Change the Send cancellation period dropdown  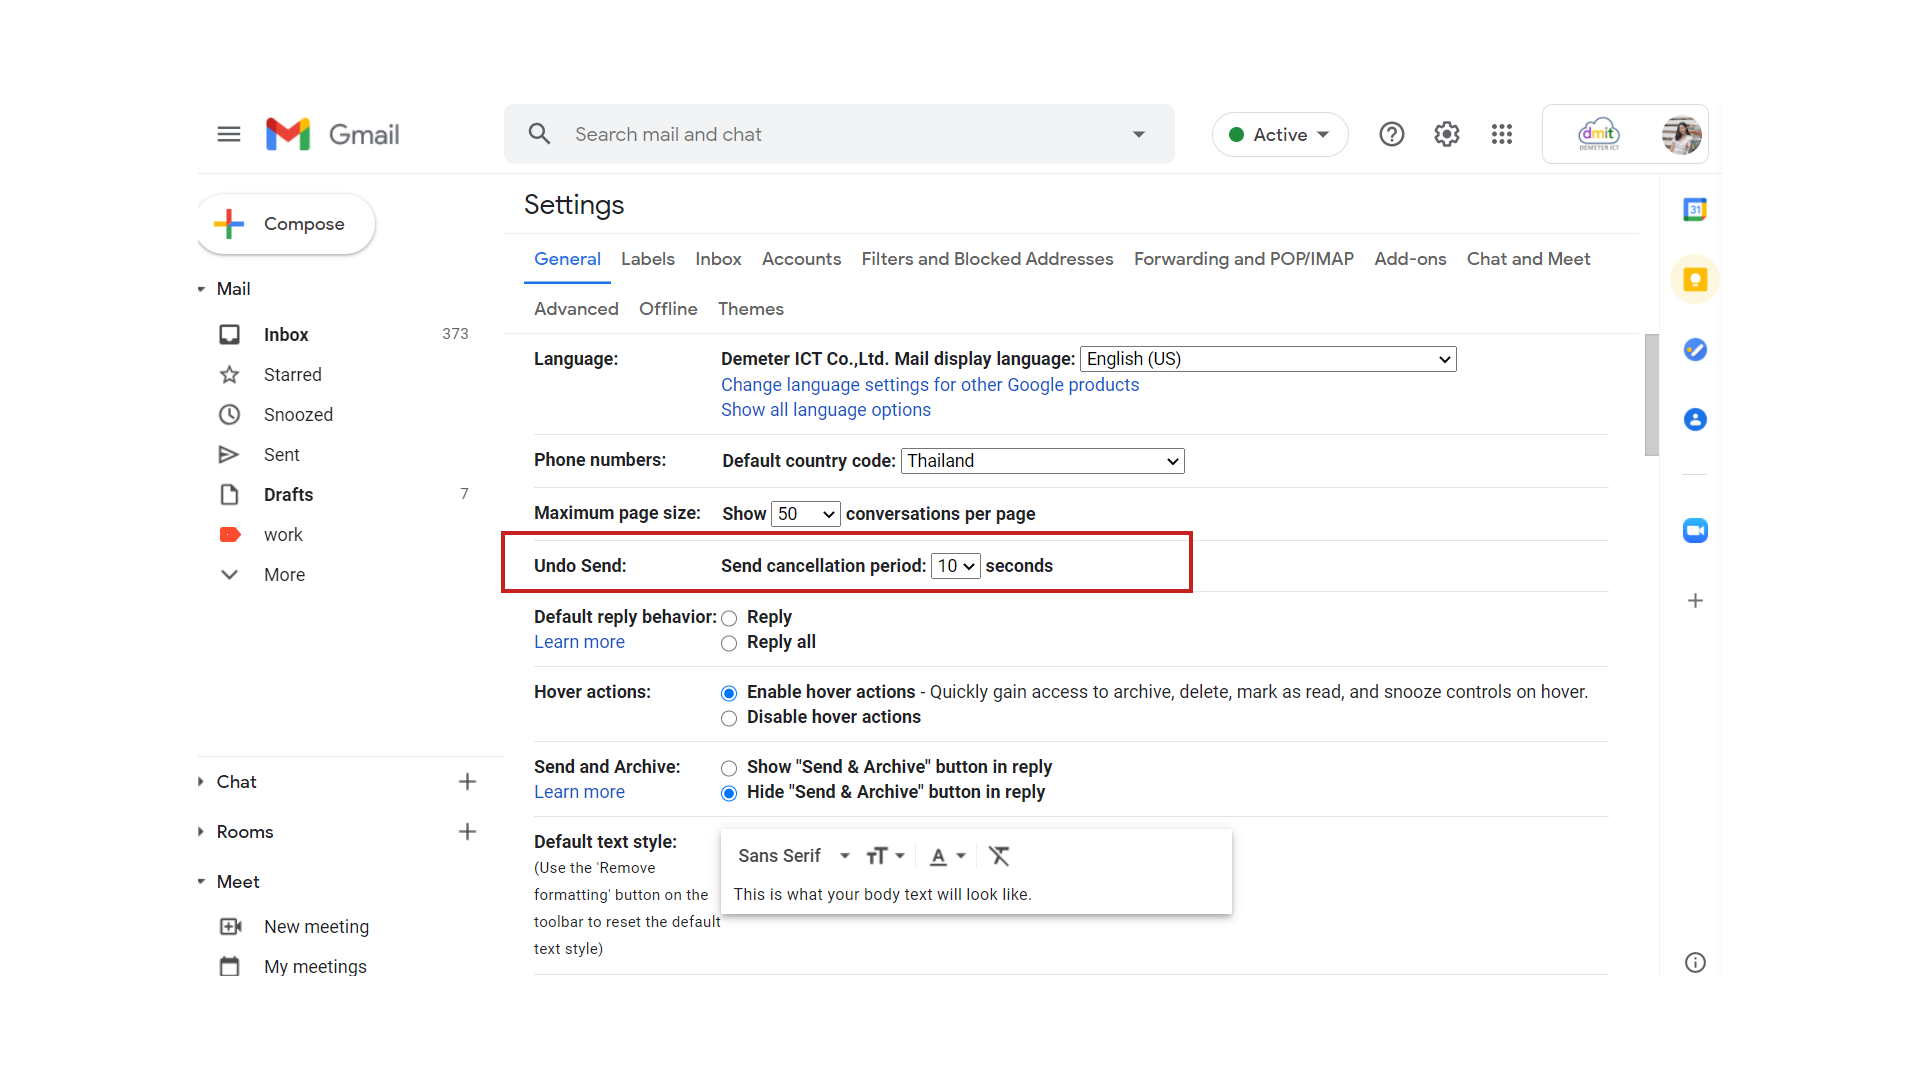(955, 565)
